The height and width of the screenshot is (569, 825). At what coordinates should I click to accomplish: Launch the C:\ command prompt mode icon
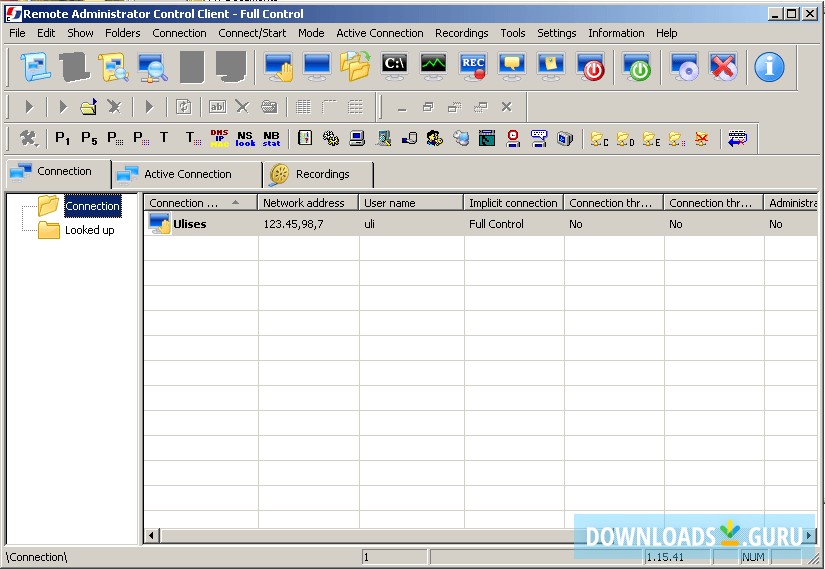pos(395,67)
